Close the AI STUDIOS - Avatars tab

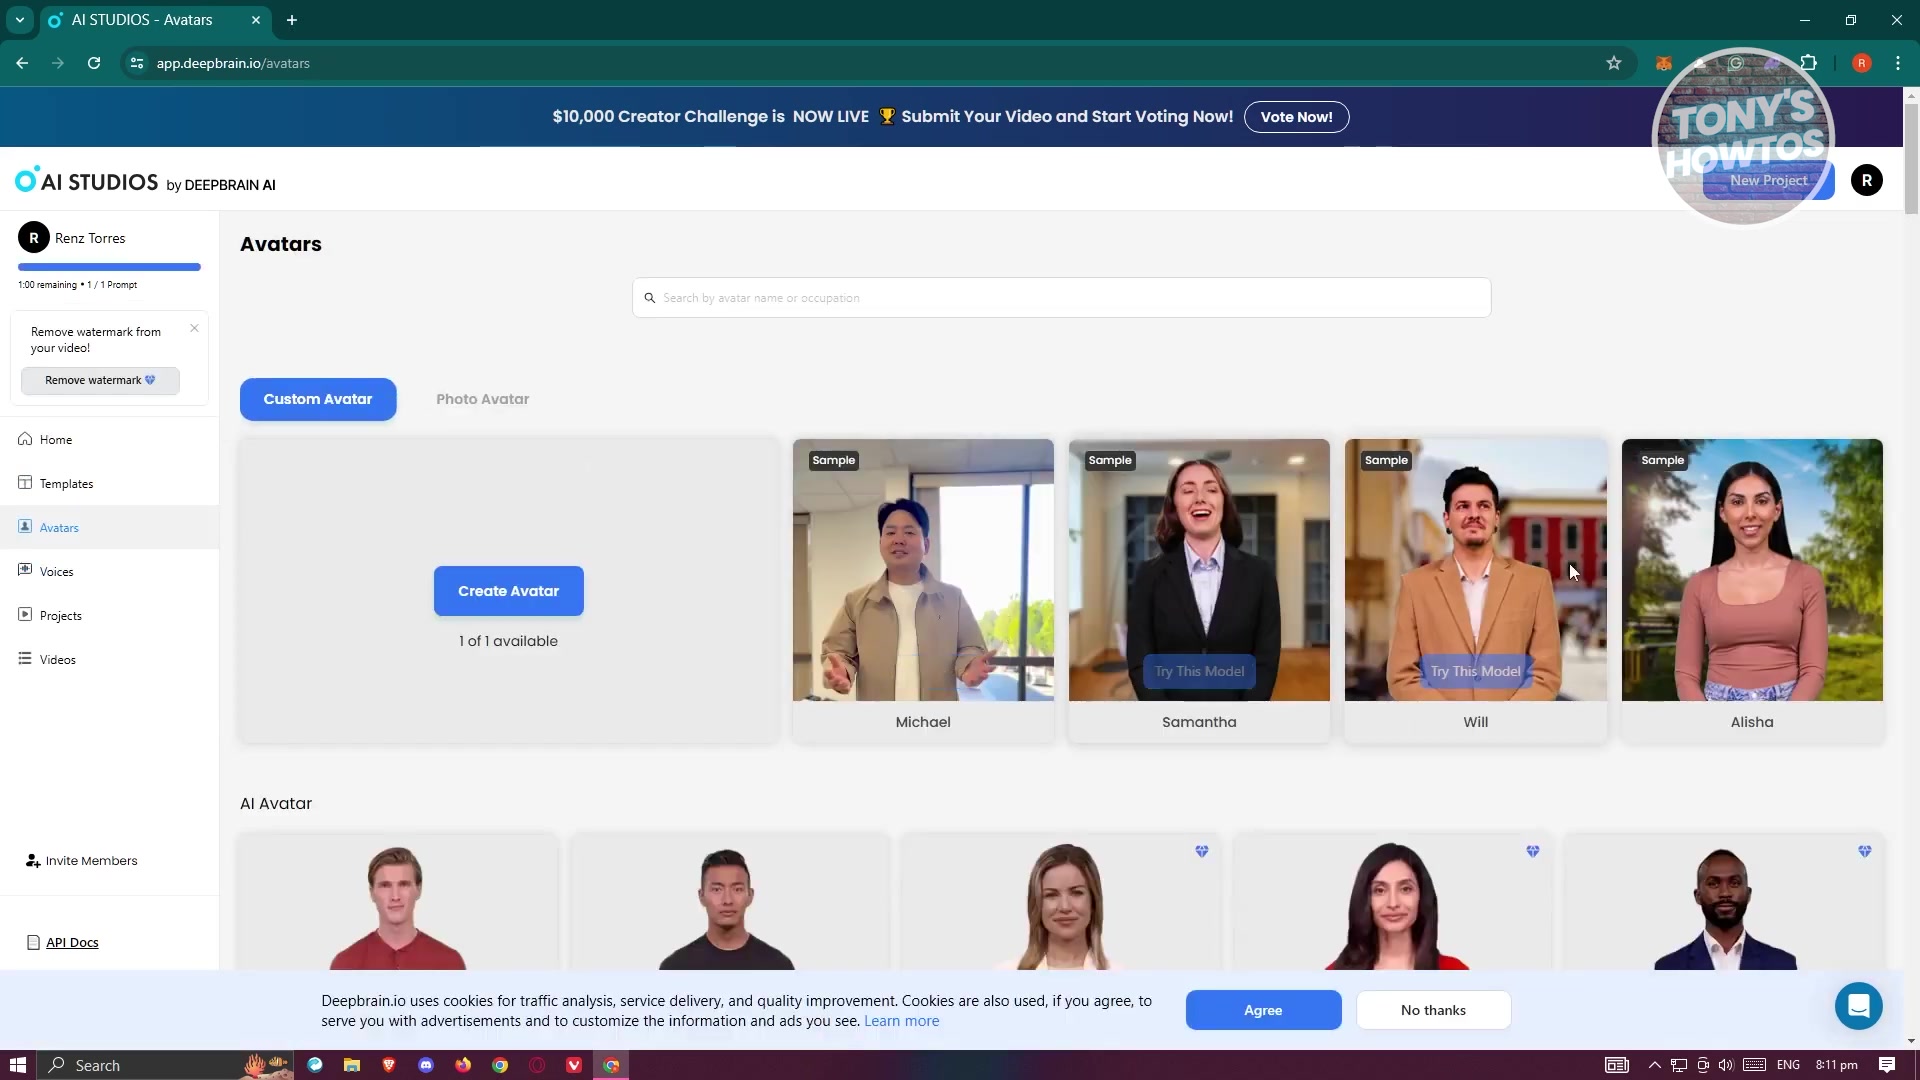pyautogui.click(x=256, y=20)
